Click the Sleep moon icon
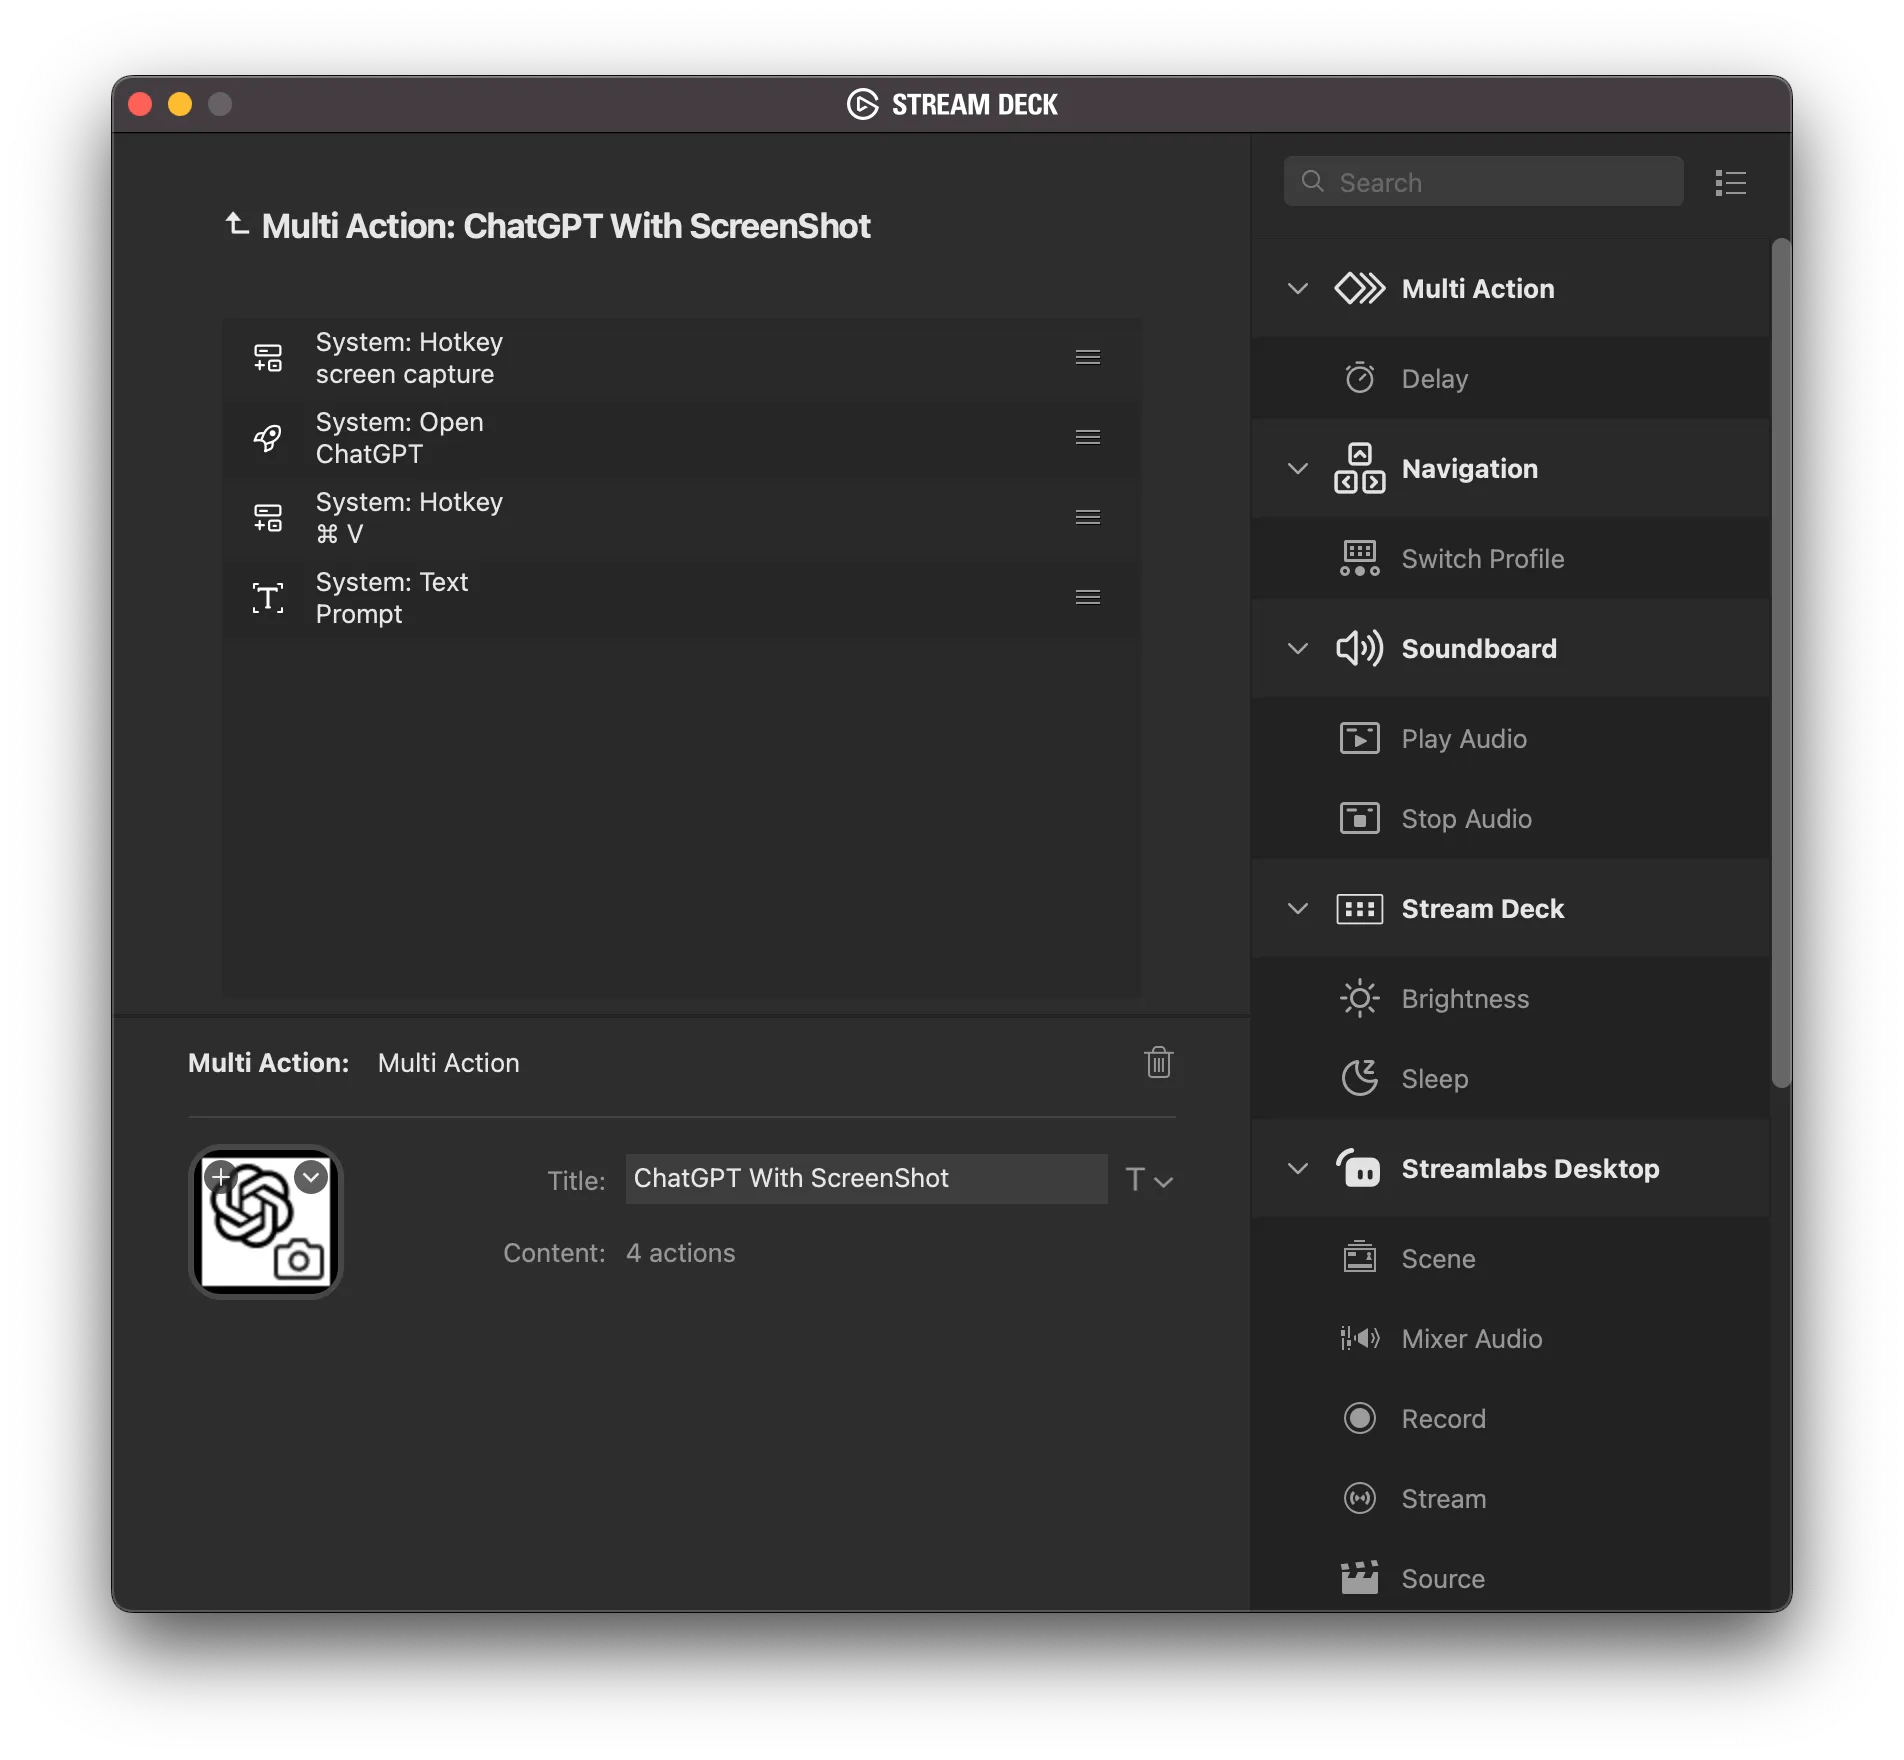The width and height of the screenshot is (1904, 1760). [1360, 1078]
